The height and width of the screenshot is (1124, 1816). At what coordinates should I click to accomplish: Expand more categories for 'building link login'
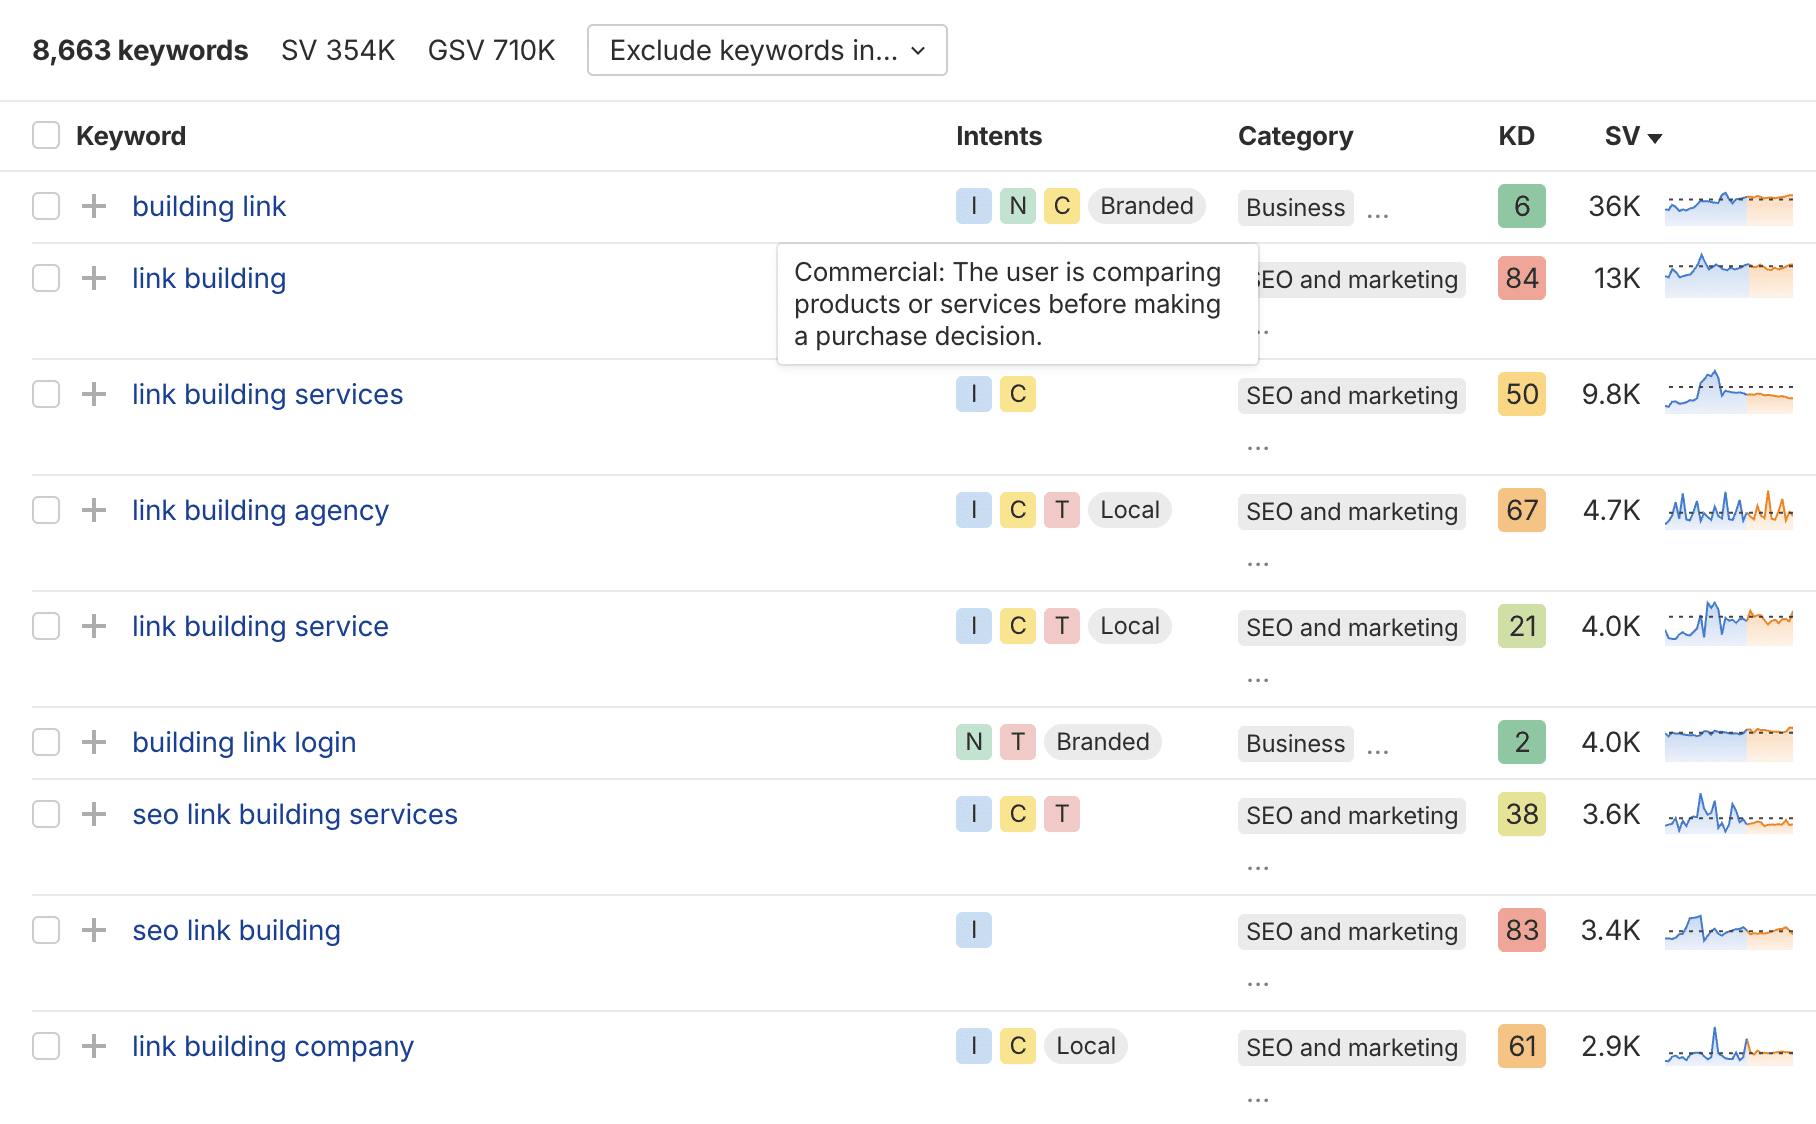[1378, 751]
